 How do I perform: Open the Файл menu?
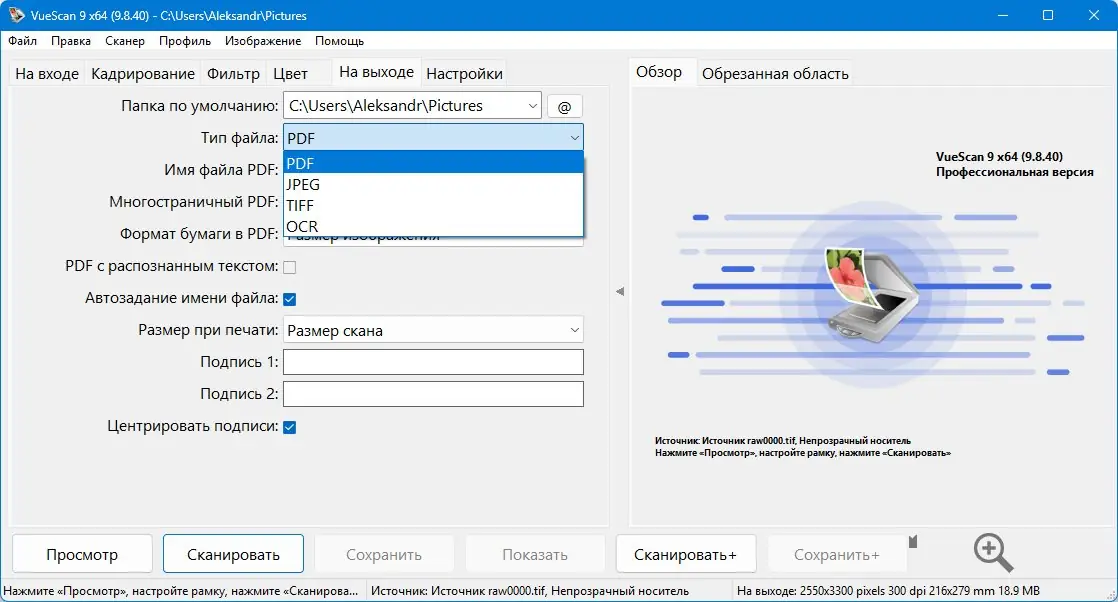[x=23, y=41]
